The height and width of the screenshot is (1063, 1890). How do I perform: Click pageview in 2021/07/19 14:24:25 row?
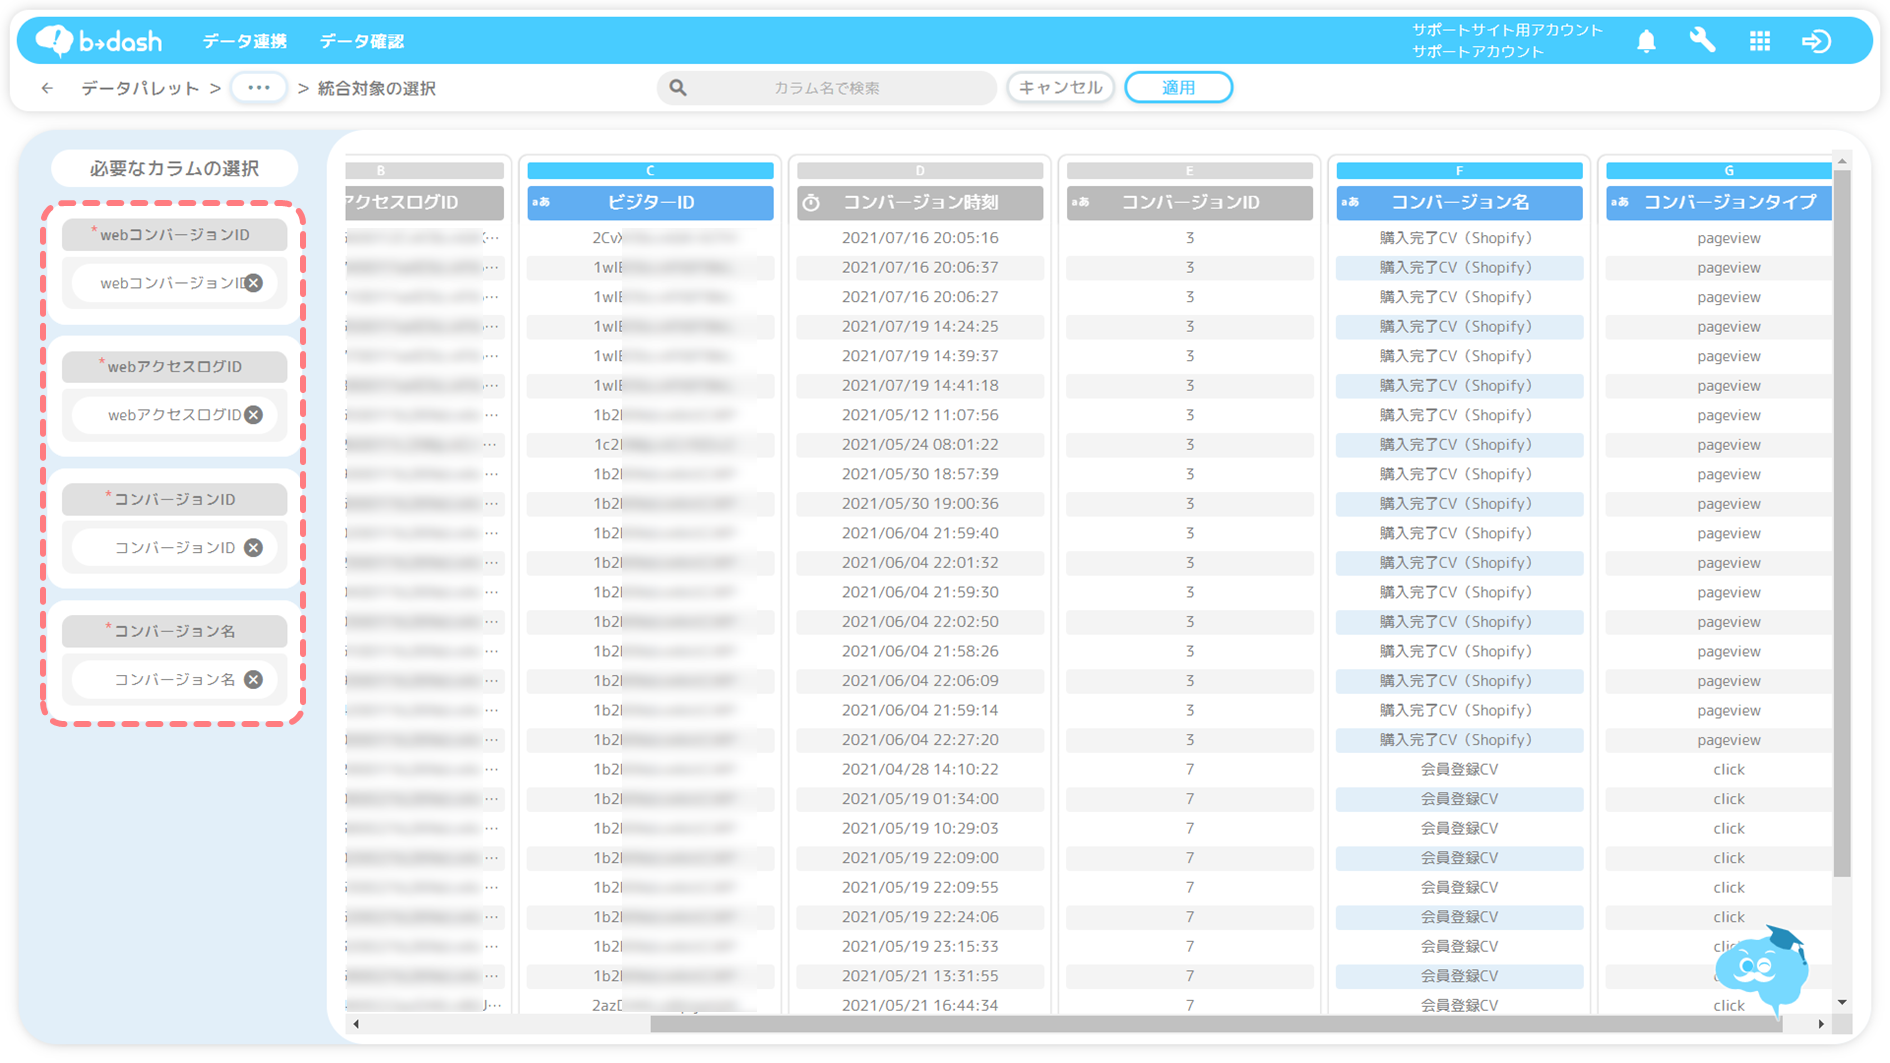pyautogui.click(x=1728, y=327)
